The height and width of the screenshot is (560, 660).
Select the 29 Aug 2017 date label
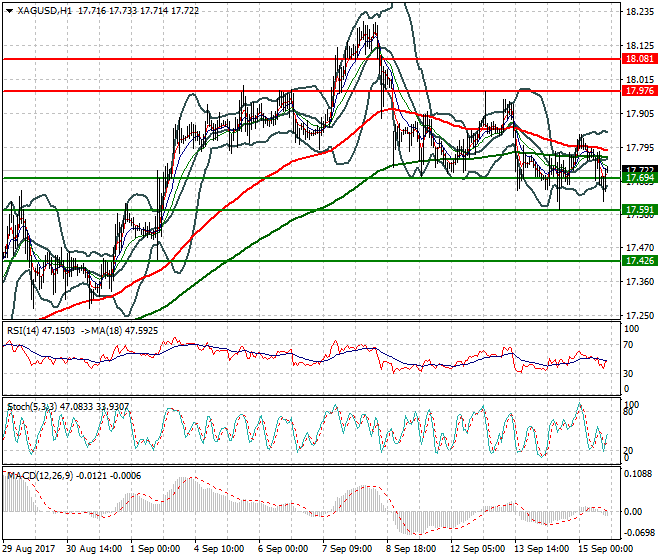click(29, 549)
